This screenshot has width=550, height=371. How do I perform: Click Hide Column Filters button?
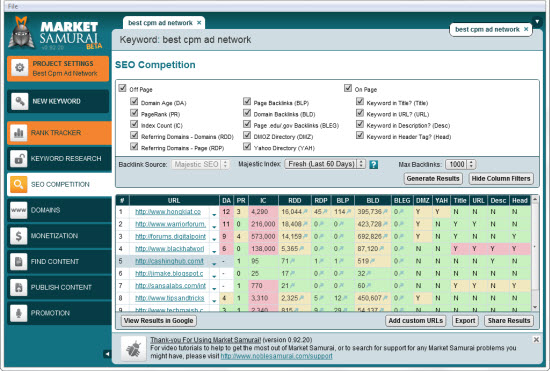tap(501, 178)
